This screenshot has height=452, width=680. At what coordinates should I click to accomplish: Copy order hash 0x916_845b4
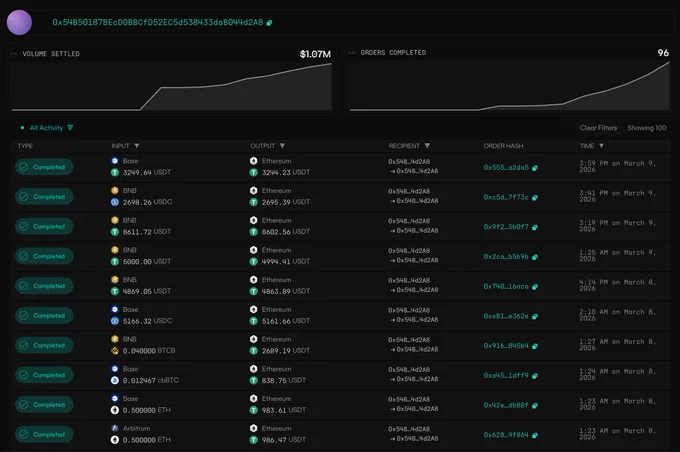535,346
